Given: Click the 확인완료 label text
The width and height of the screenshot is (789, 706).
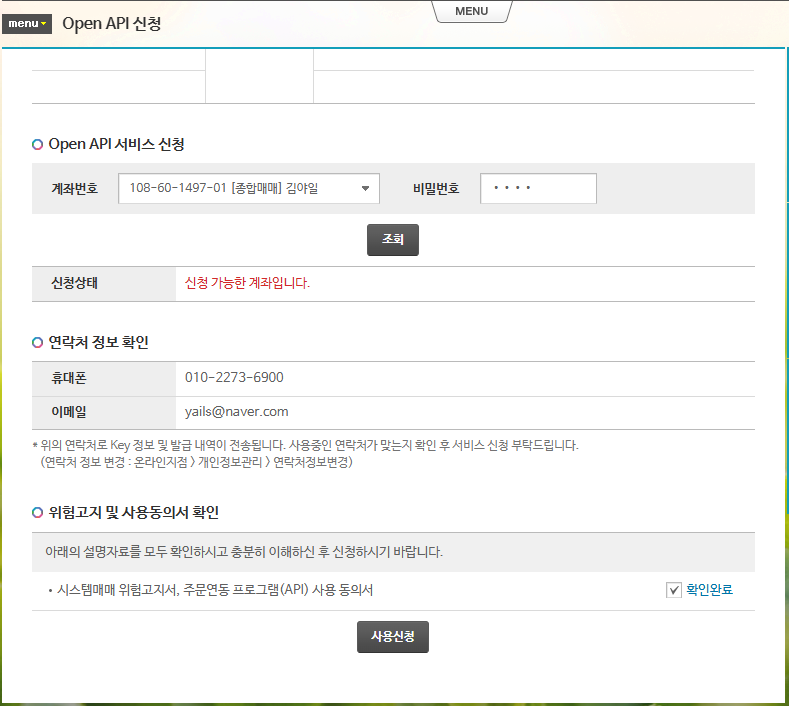Looking at the screenshot, I should (709, 590).
